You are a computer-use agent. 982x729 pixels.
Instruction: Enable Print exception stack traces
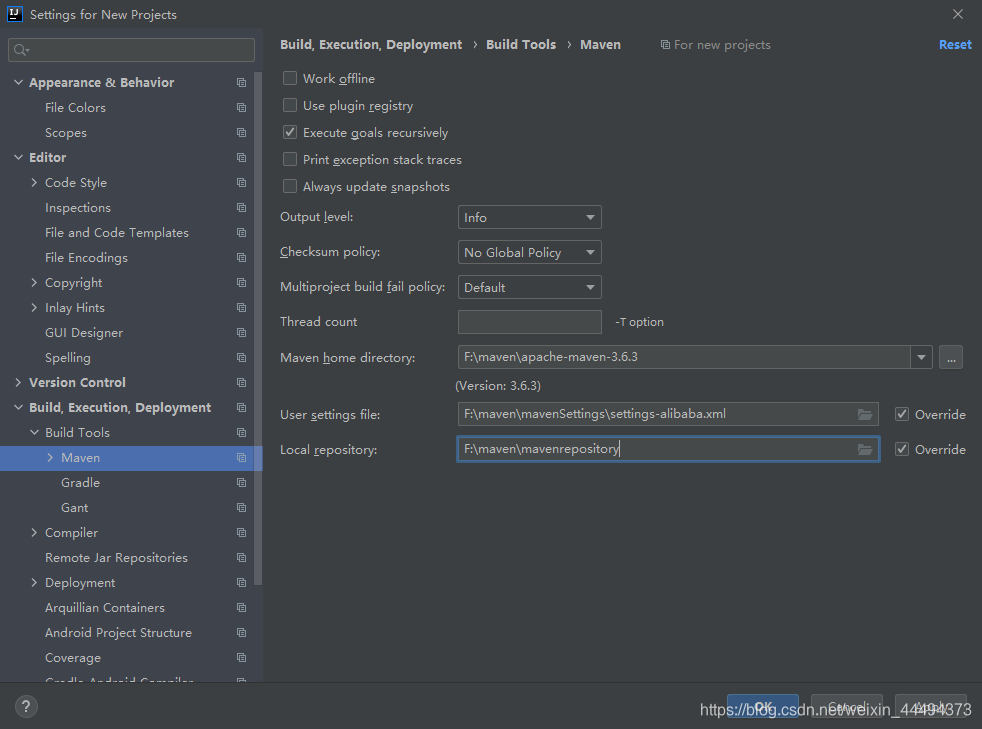click(290, 159)
